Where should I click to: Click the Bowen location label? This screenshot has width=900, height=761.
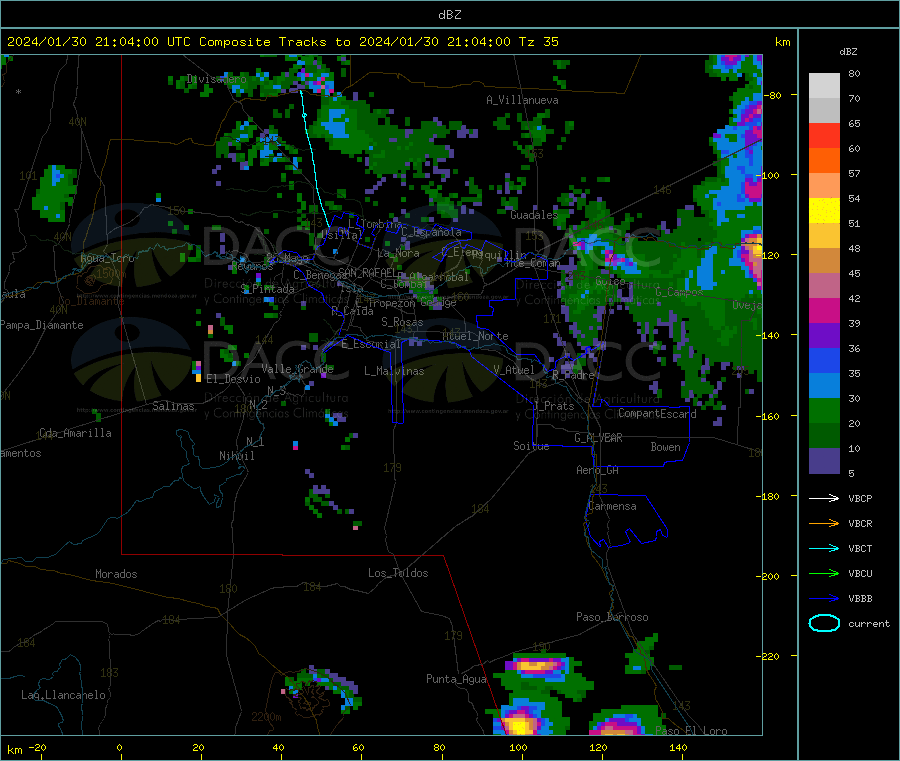pyautogui.click(x=665, y=446)
